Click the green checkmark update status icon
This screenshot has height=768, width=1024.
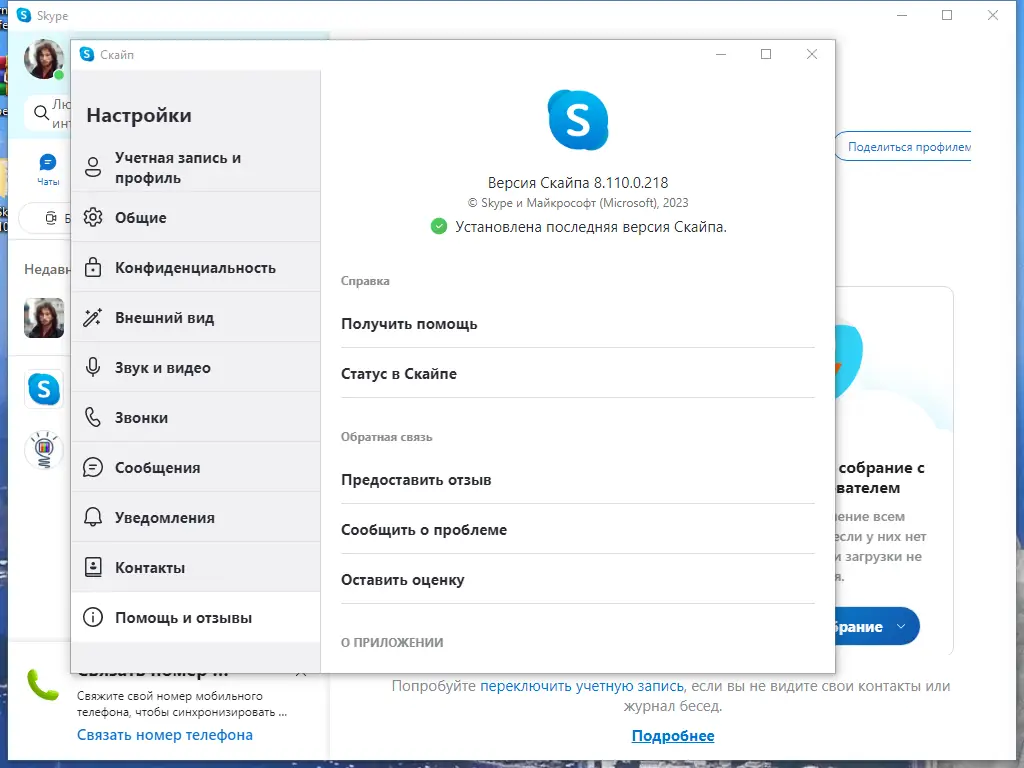coord(439,227)
